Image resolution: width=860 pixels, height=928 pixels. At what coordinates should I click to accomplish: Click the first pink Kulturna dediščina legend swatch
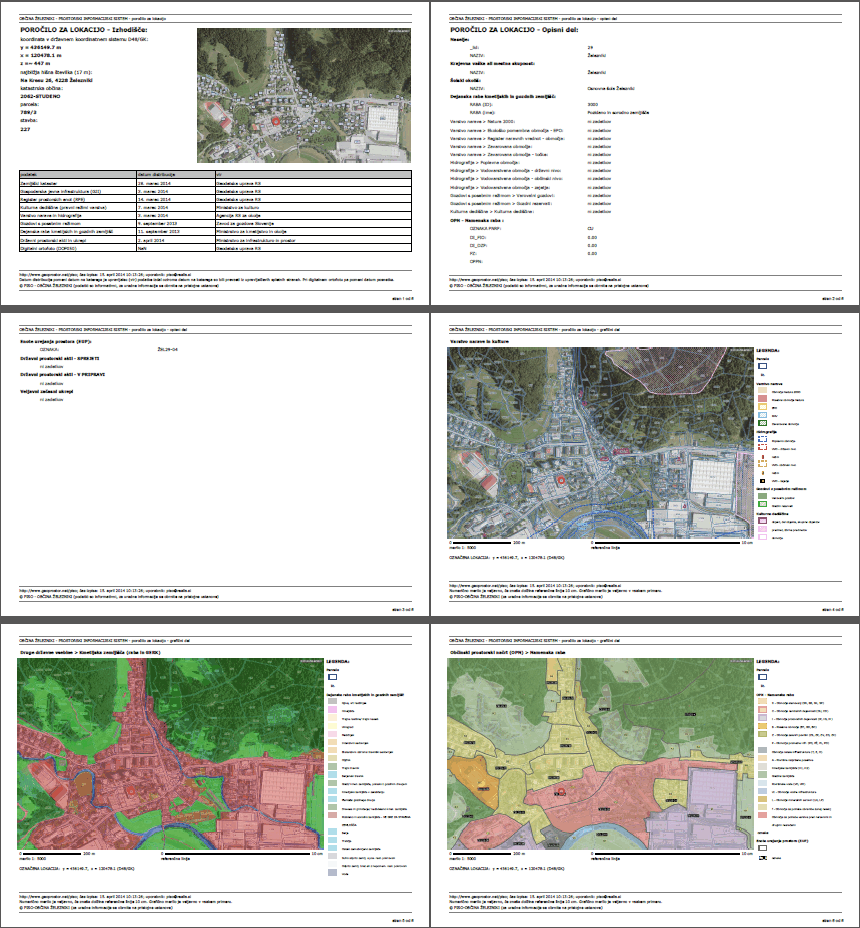(x=761, y=520)
